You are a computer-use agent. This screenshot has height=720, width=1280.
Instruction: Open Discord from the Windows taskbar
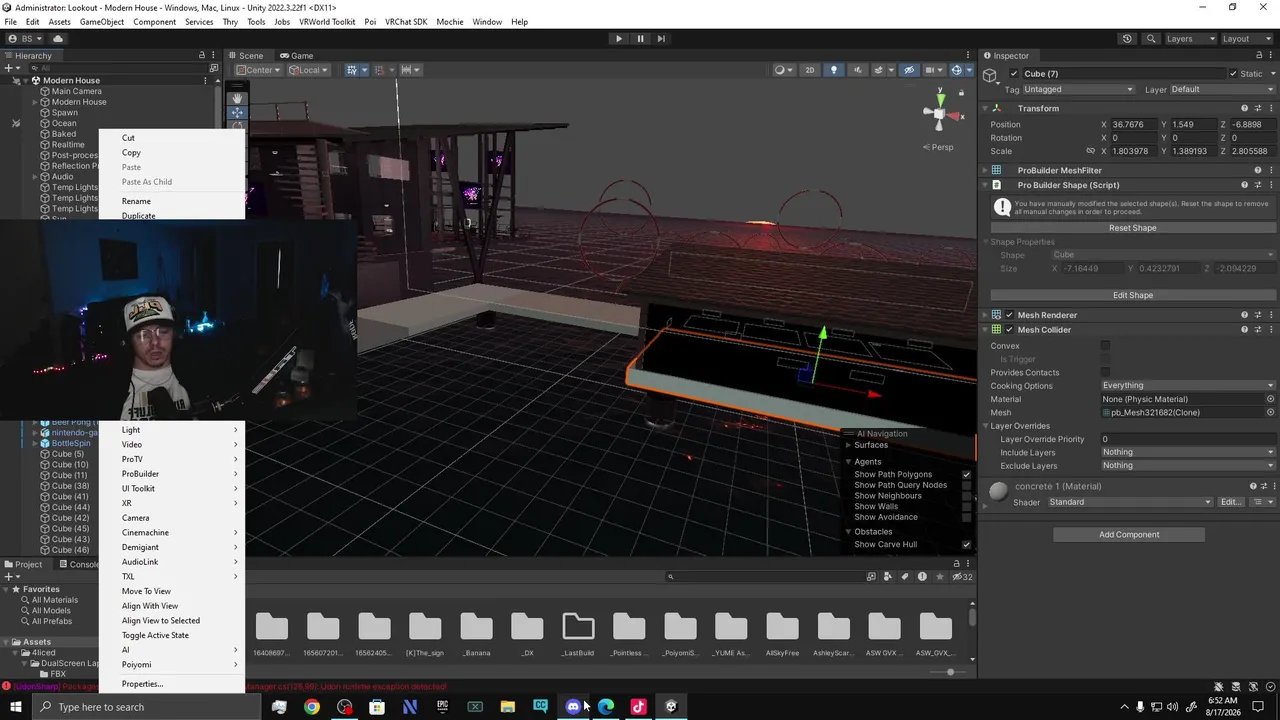573,707
